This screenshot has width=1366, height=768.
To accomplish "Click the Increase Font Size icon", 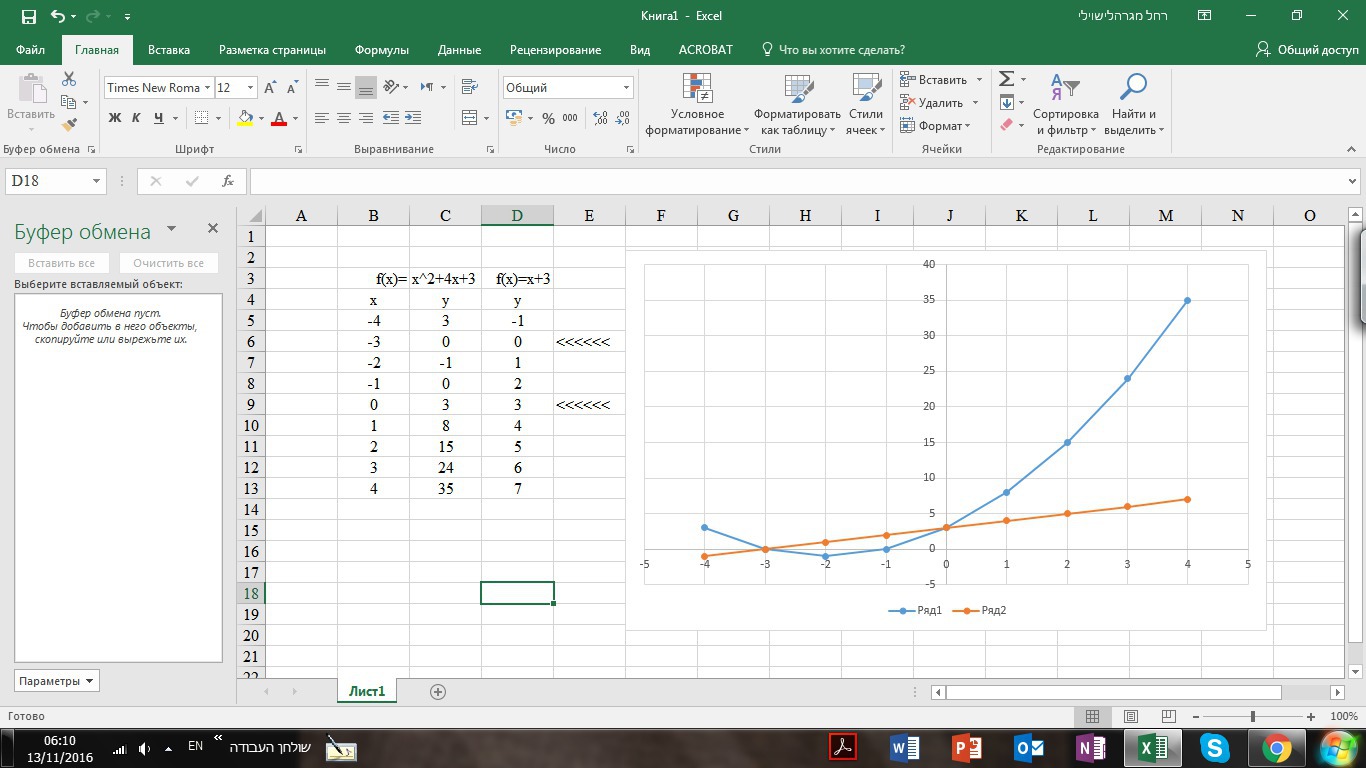I will click(269, 88).
